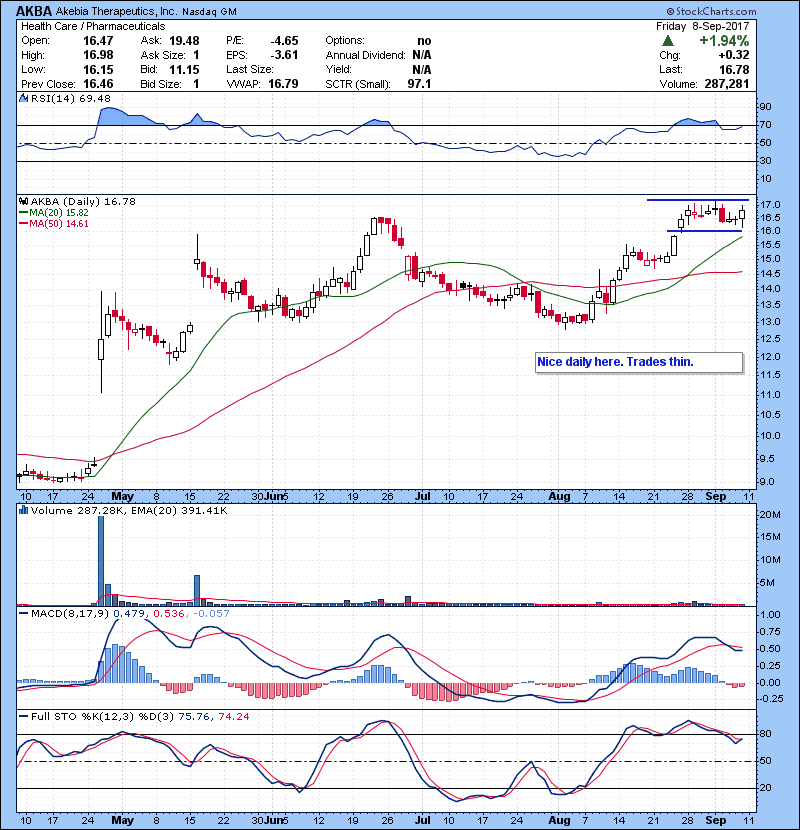This screenshot has width=800, height=830.
Task: Click the MACD value 0.479 in legend
Action: point(130,614)
